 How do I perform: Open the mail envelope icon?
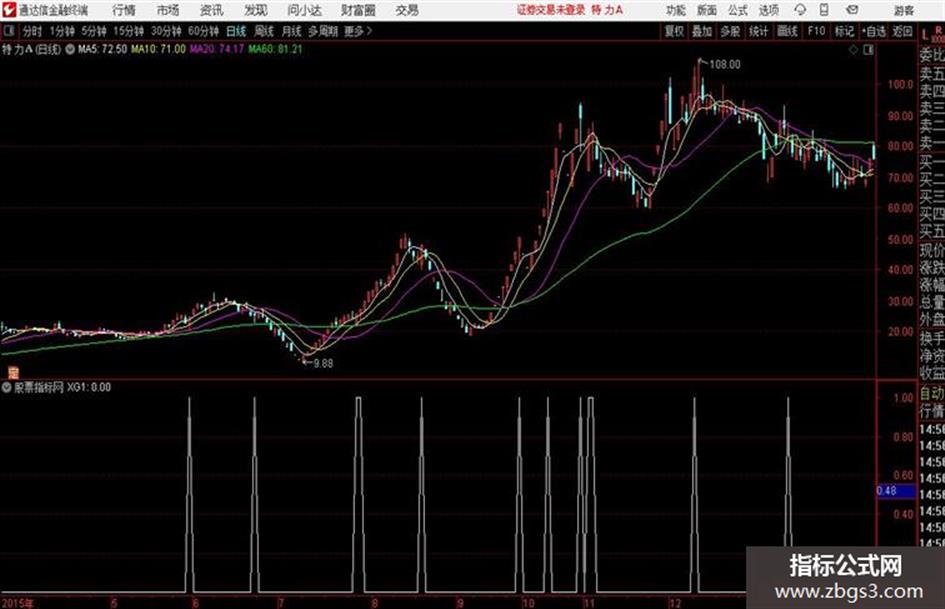[852, 10]
